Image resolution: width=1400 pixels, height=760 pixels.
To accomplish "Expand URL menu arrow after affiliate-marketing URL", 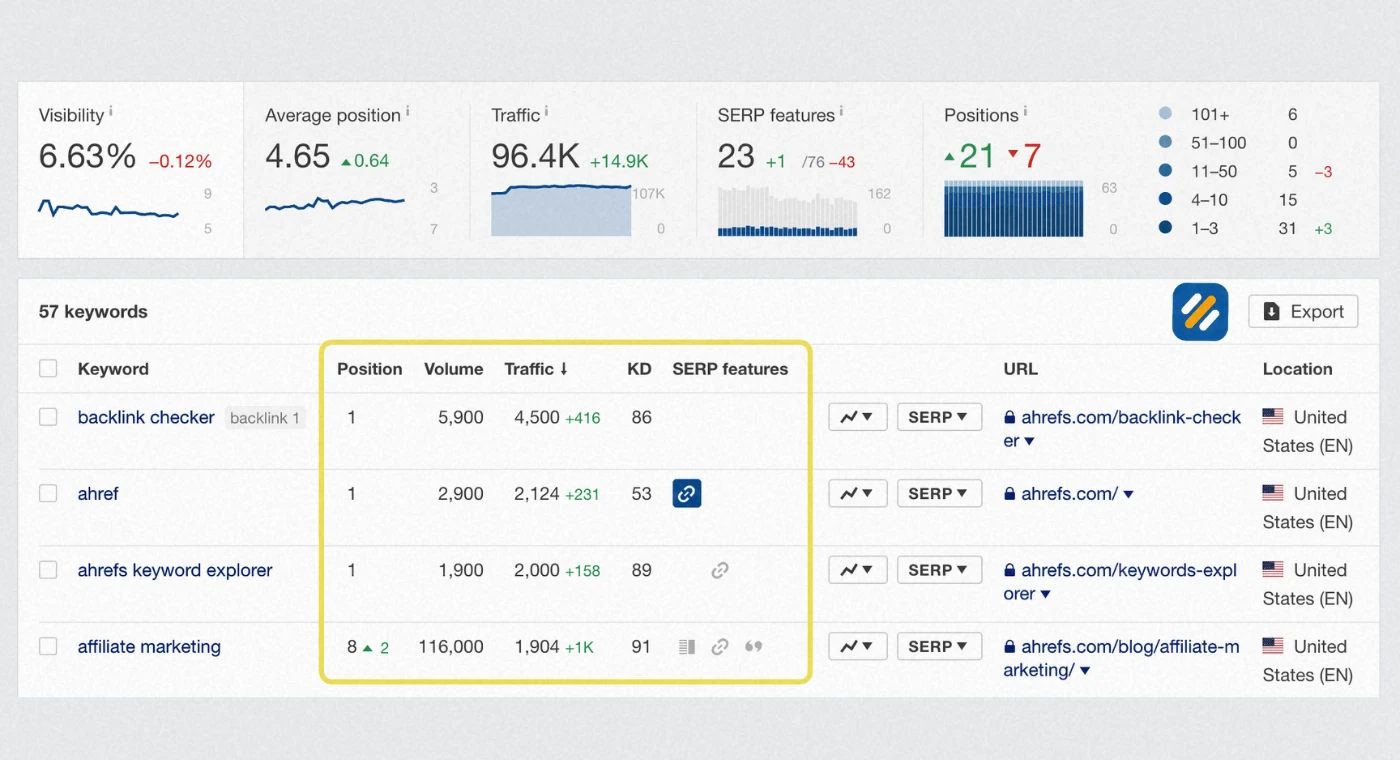I will pyautogui.click(x=1085, y=671).
